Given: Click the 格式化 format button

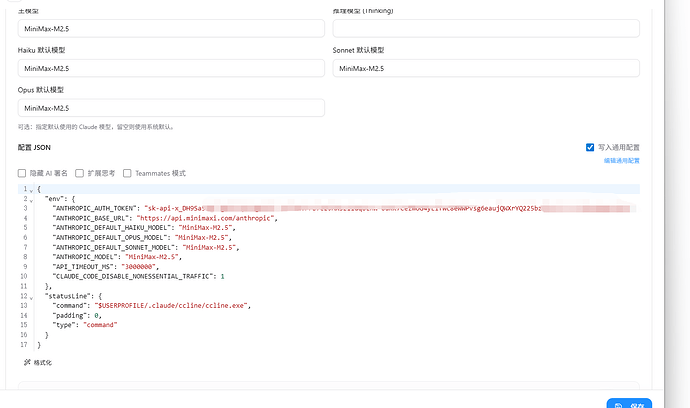Looking at the screenshot, I should click(38, 363).
